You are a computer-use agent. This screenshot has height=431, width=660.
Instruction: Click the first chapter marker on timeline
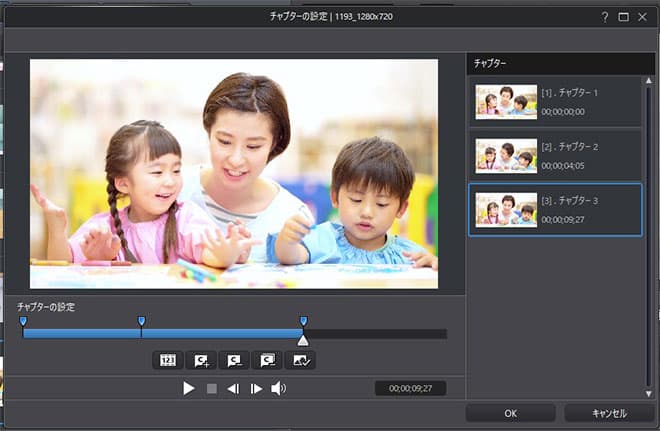[x=23, y=321]
